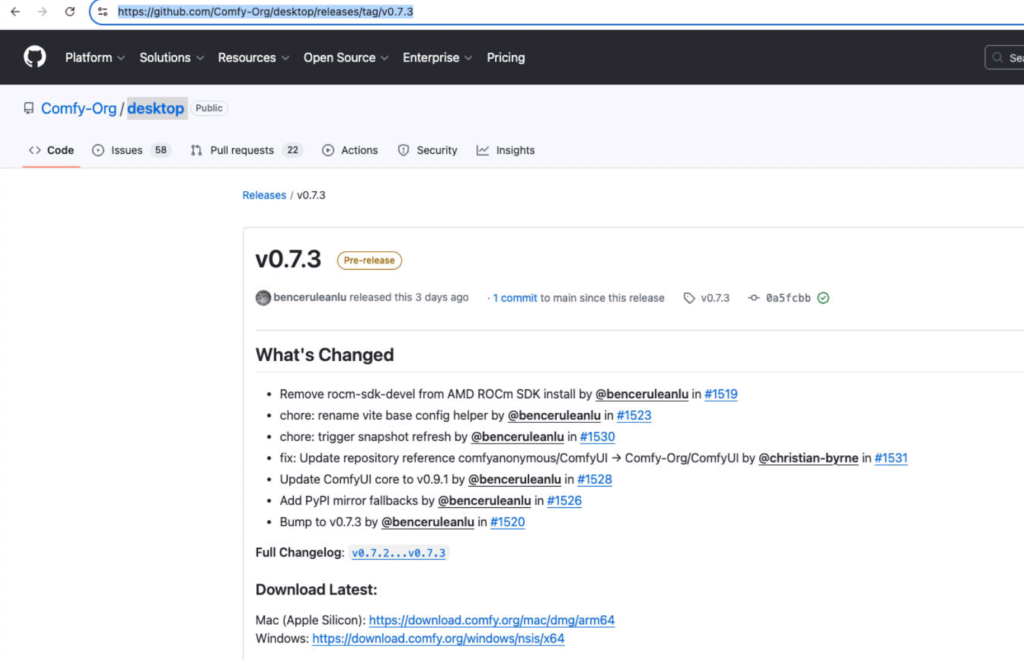This screenshot has height=660, width=1024.
Task: Click the Releases breadcrumb link
Action: [x=264, y=195]
